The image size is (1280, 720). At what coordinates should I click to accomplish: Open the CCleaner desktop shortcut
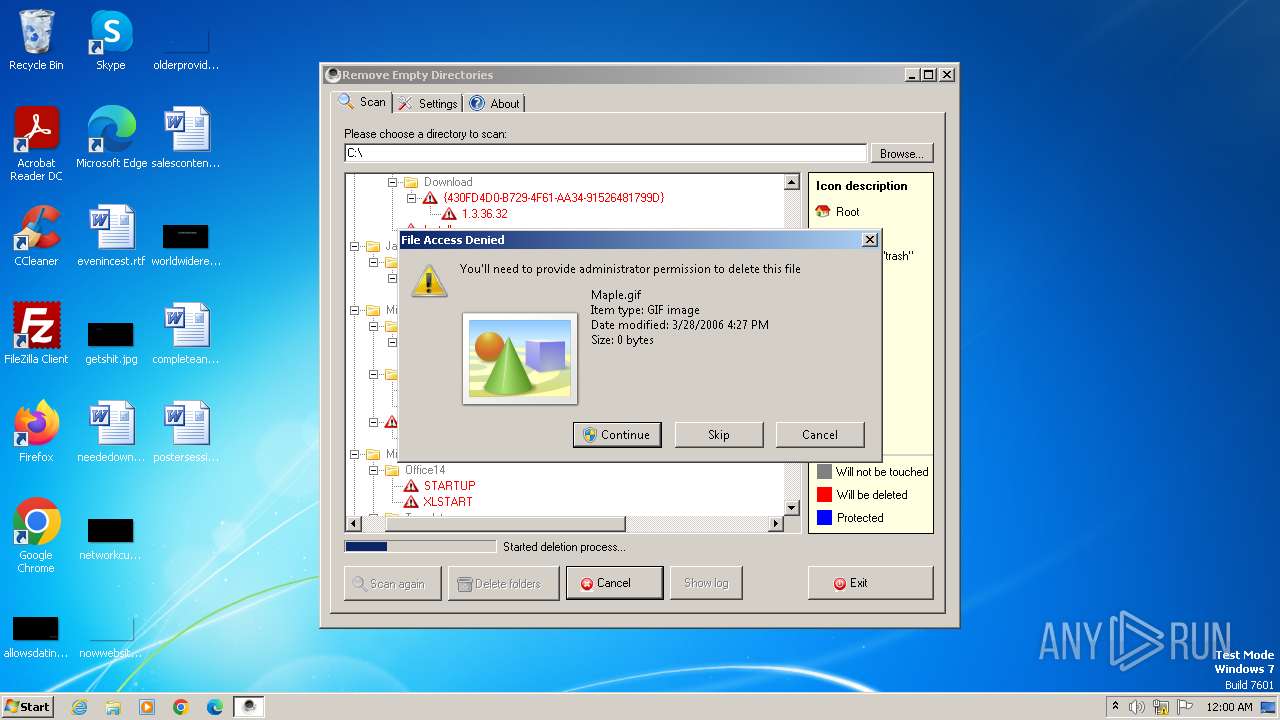click(36, 236)
